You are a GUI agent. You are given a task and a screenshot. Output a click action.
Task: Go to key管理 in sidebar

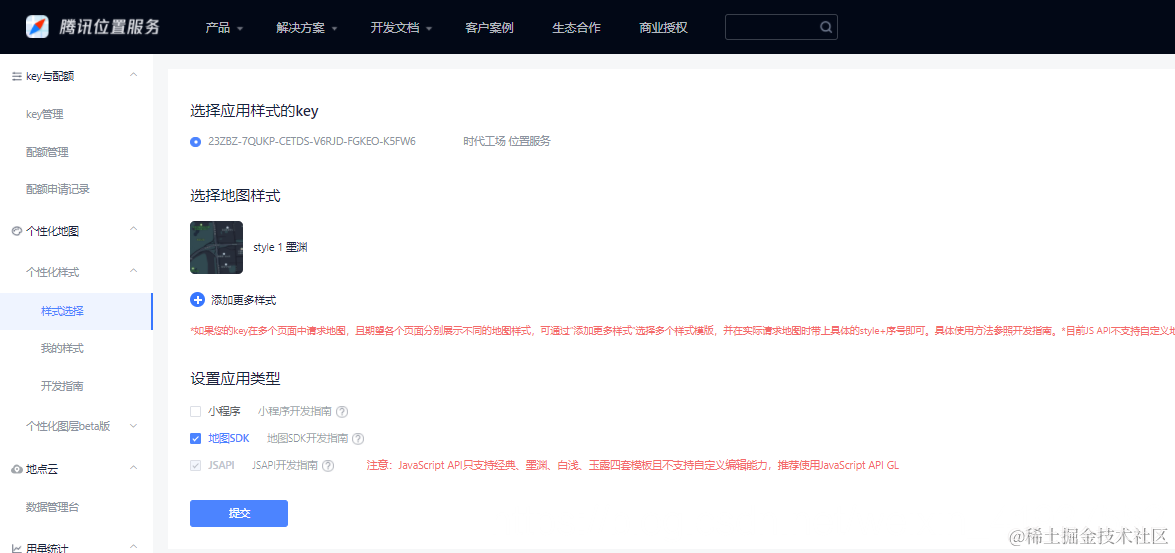45,115
